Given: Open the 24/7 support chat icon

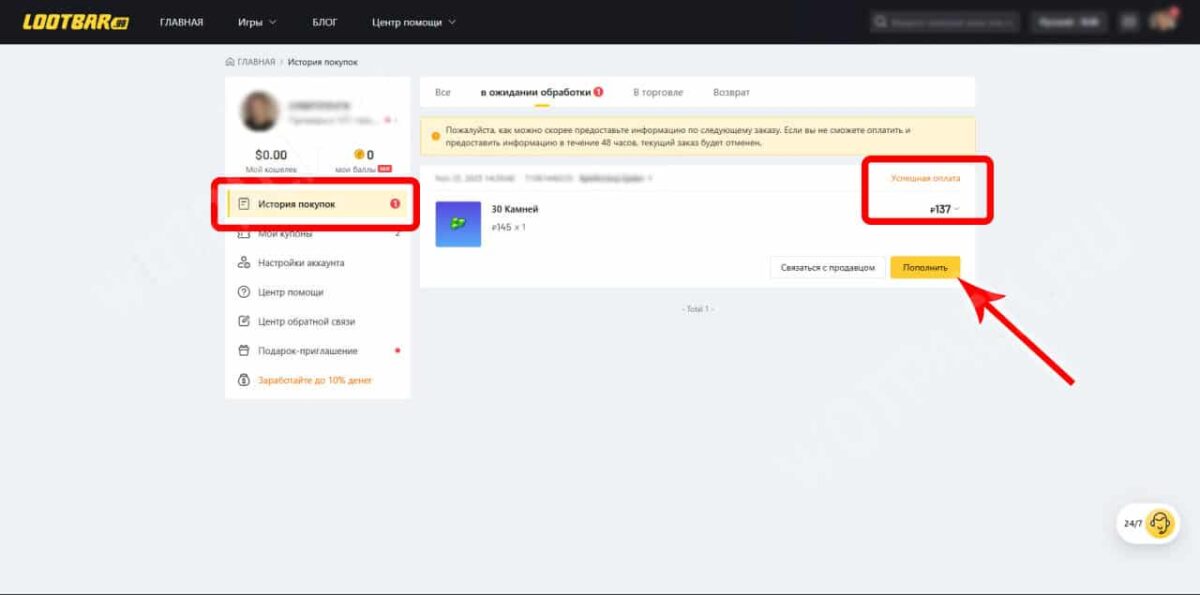Looking at the screenshot, I should (1159, 523).
